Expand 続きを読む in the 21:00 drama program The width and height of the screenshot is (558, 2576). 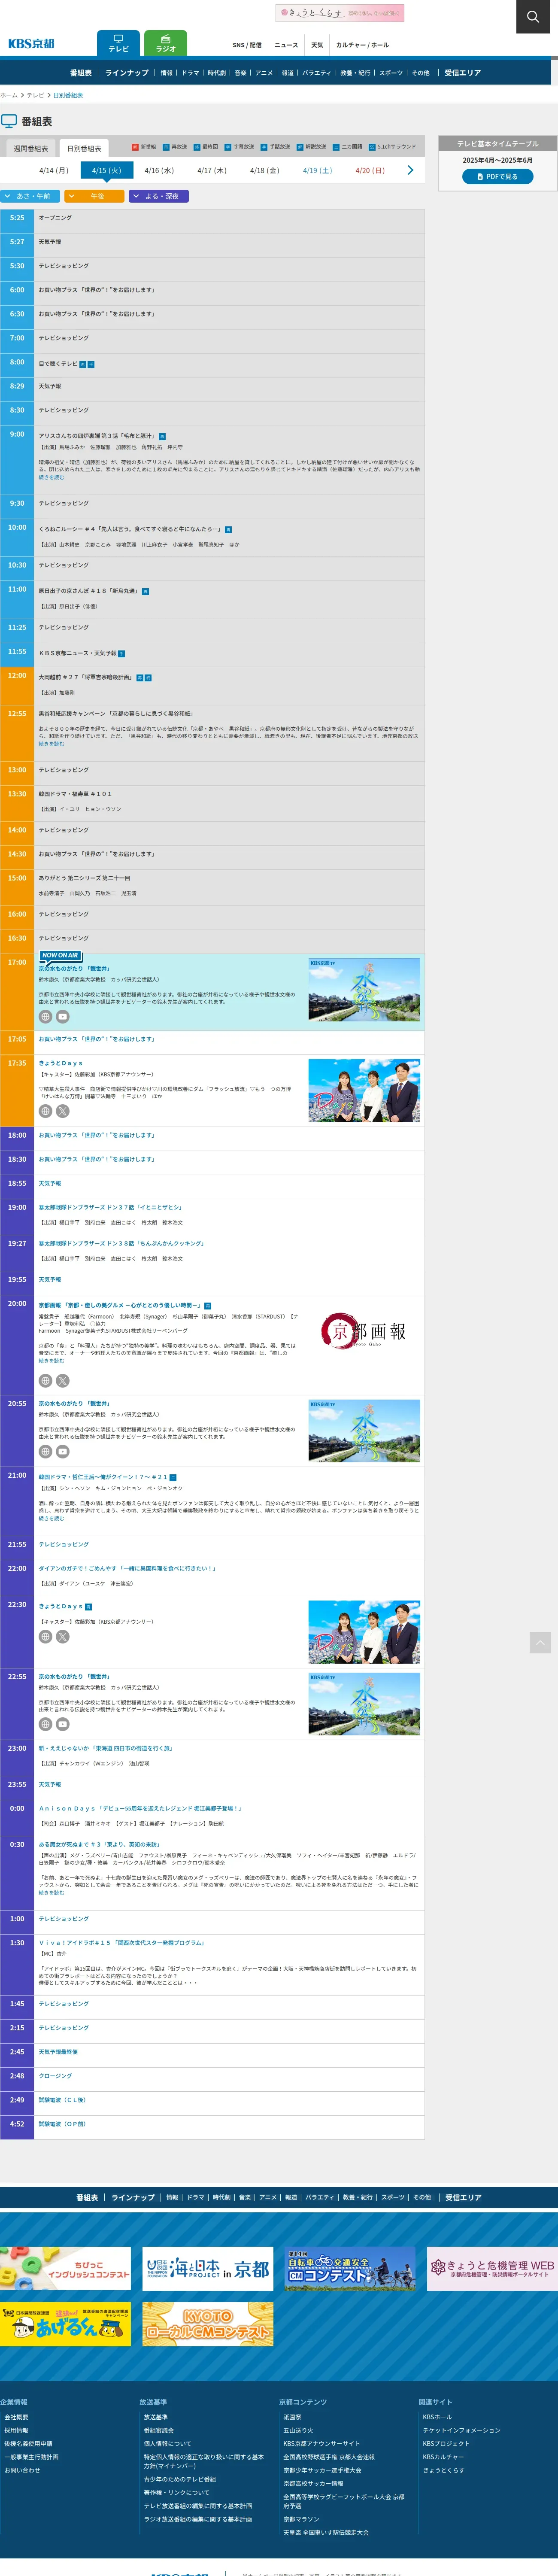click(51, 1518)
